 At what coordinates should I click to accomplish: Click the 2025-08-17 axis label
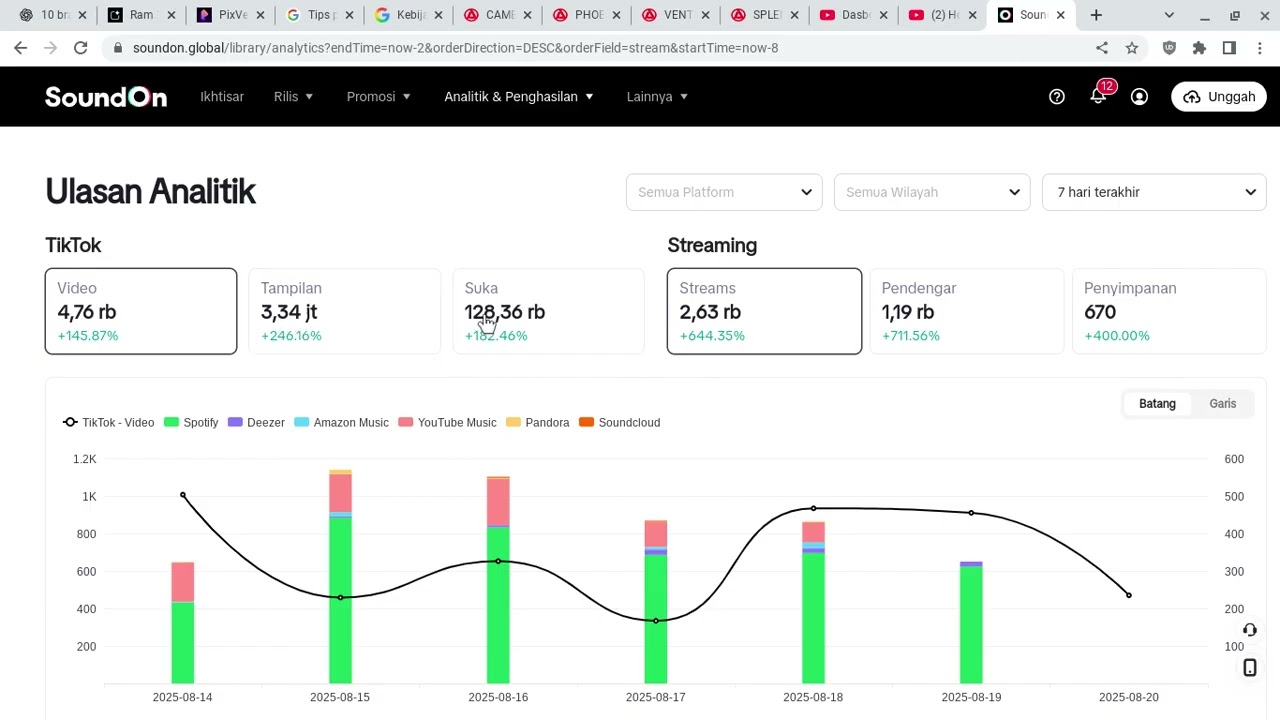[x=656, y=697]
